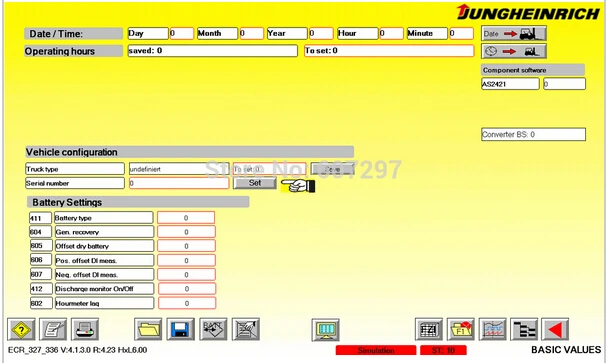Click the parameter number 807
Viewport: 607px width, 363px height.
41,274
